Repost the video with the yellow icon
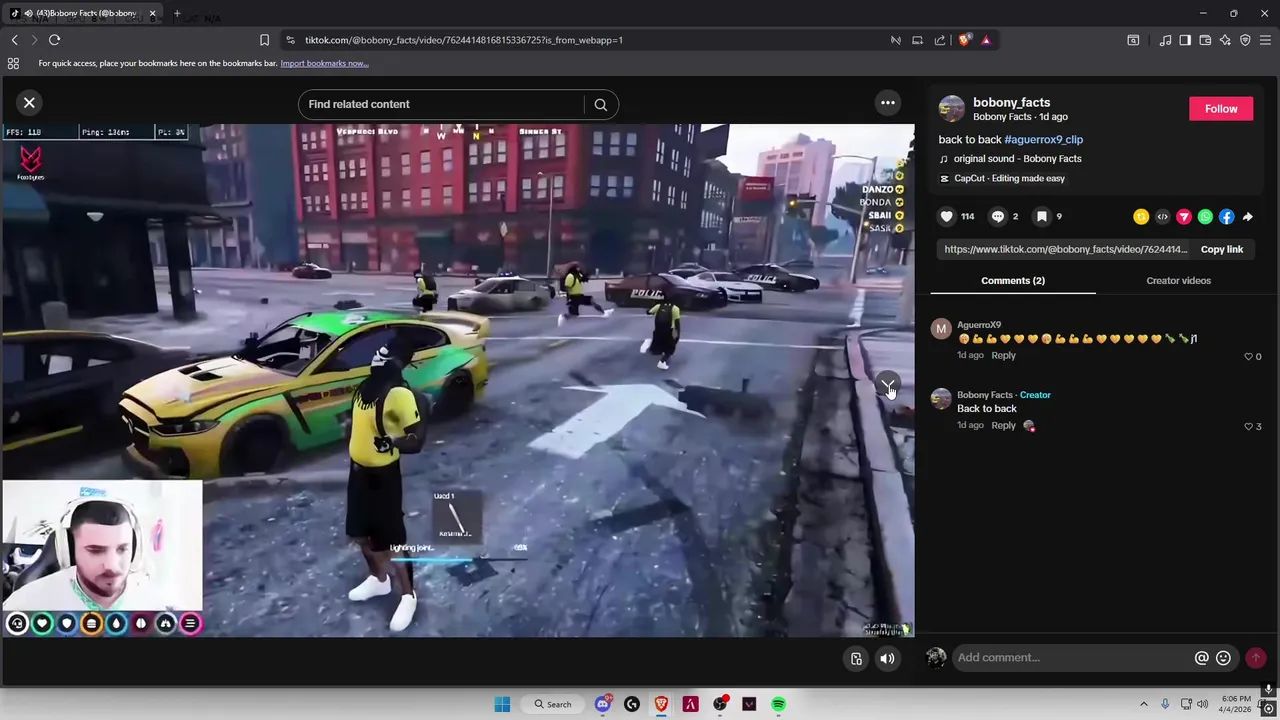This screenshot has width=1280, height=720. [x=1141, y=217]
